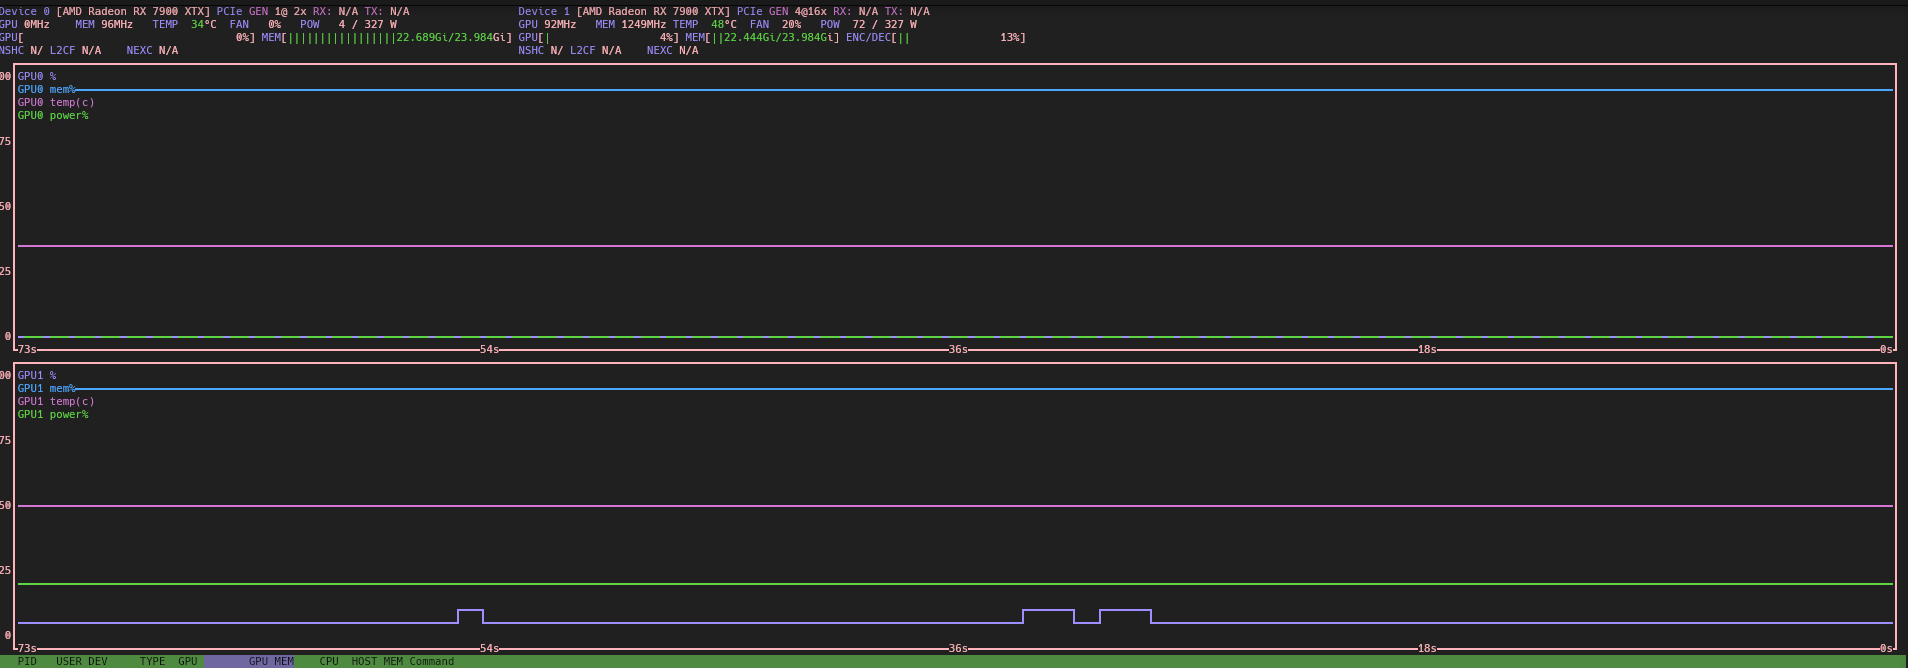Click the NEXC N/A text under Device 0
Screen dimensions: 1908x668
pyautogui.click(x=152, y=50)
